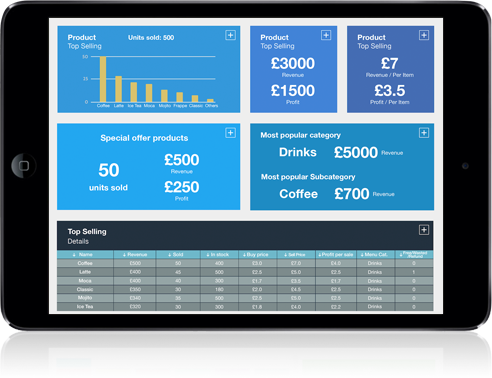Sort table by Profit per sale column
Viewport: 492px width, 378px height.
(336, 254)
